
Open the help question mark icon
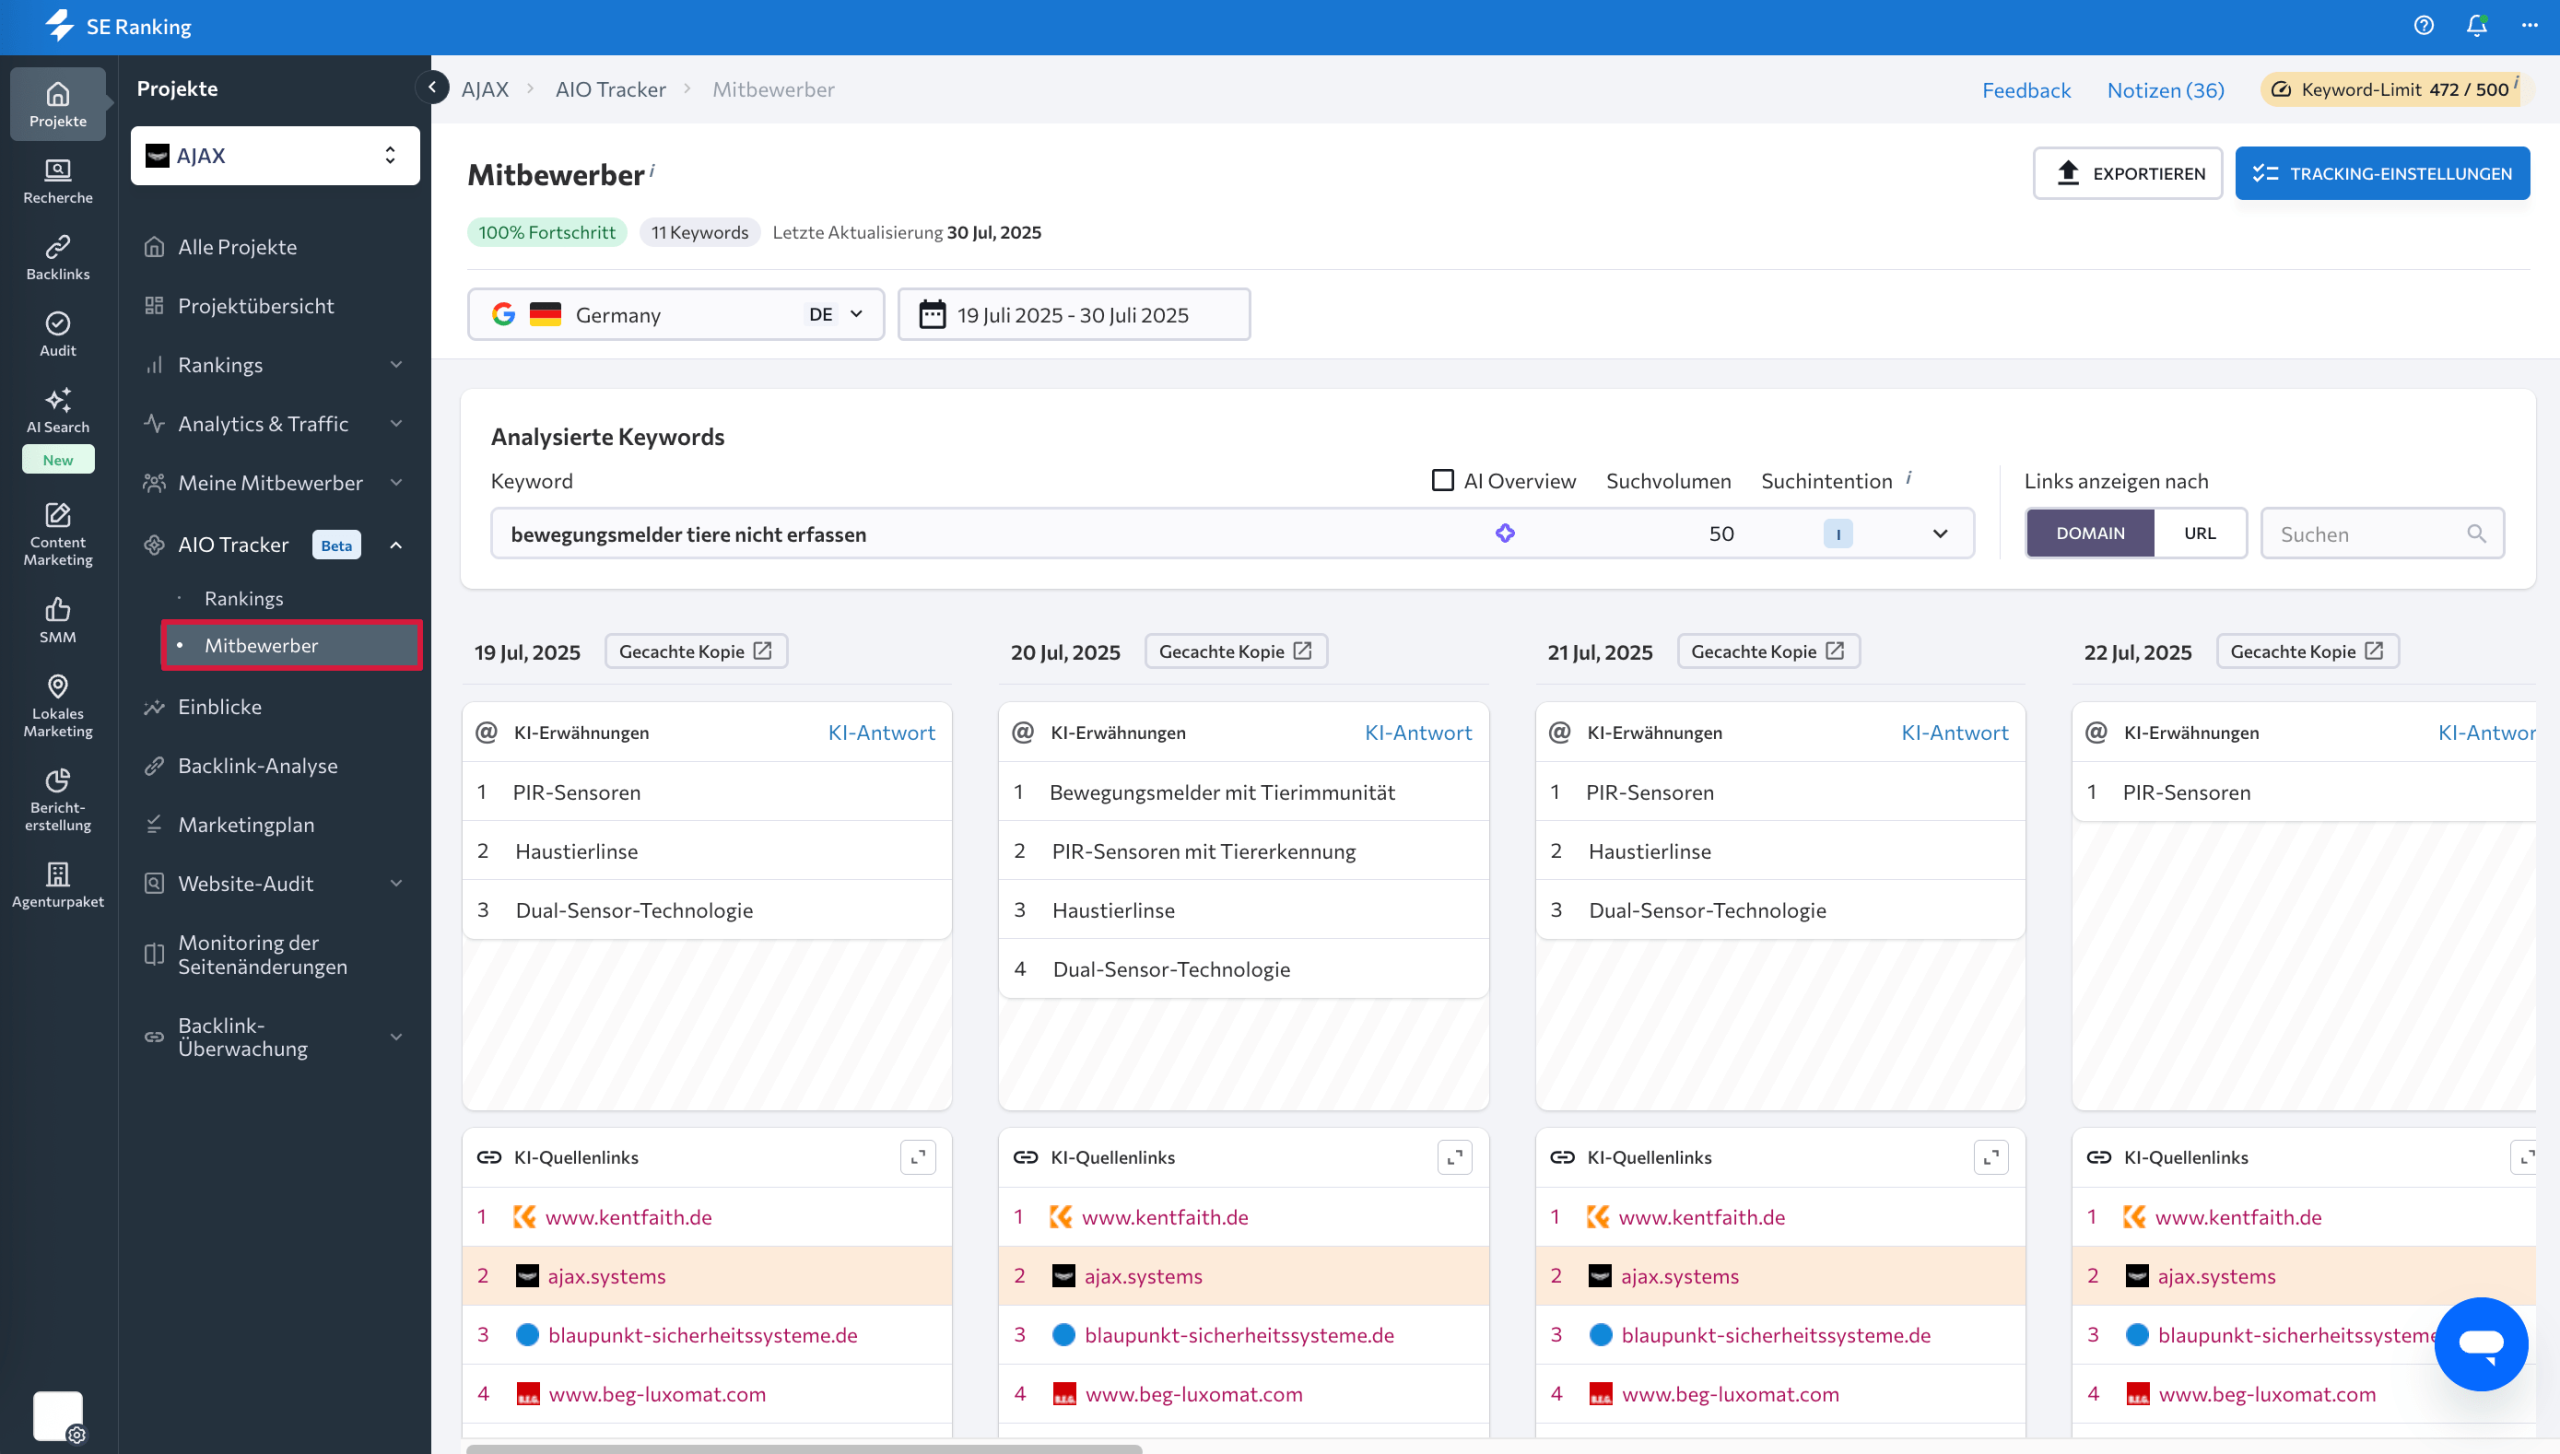pos(2423,26)
